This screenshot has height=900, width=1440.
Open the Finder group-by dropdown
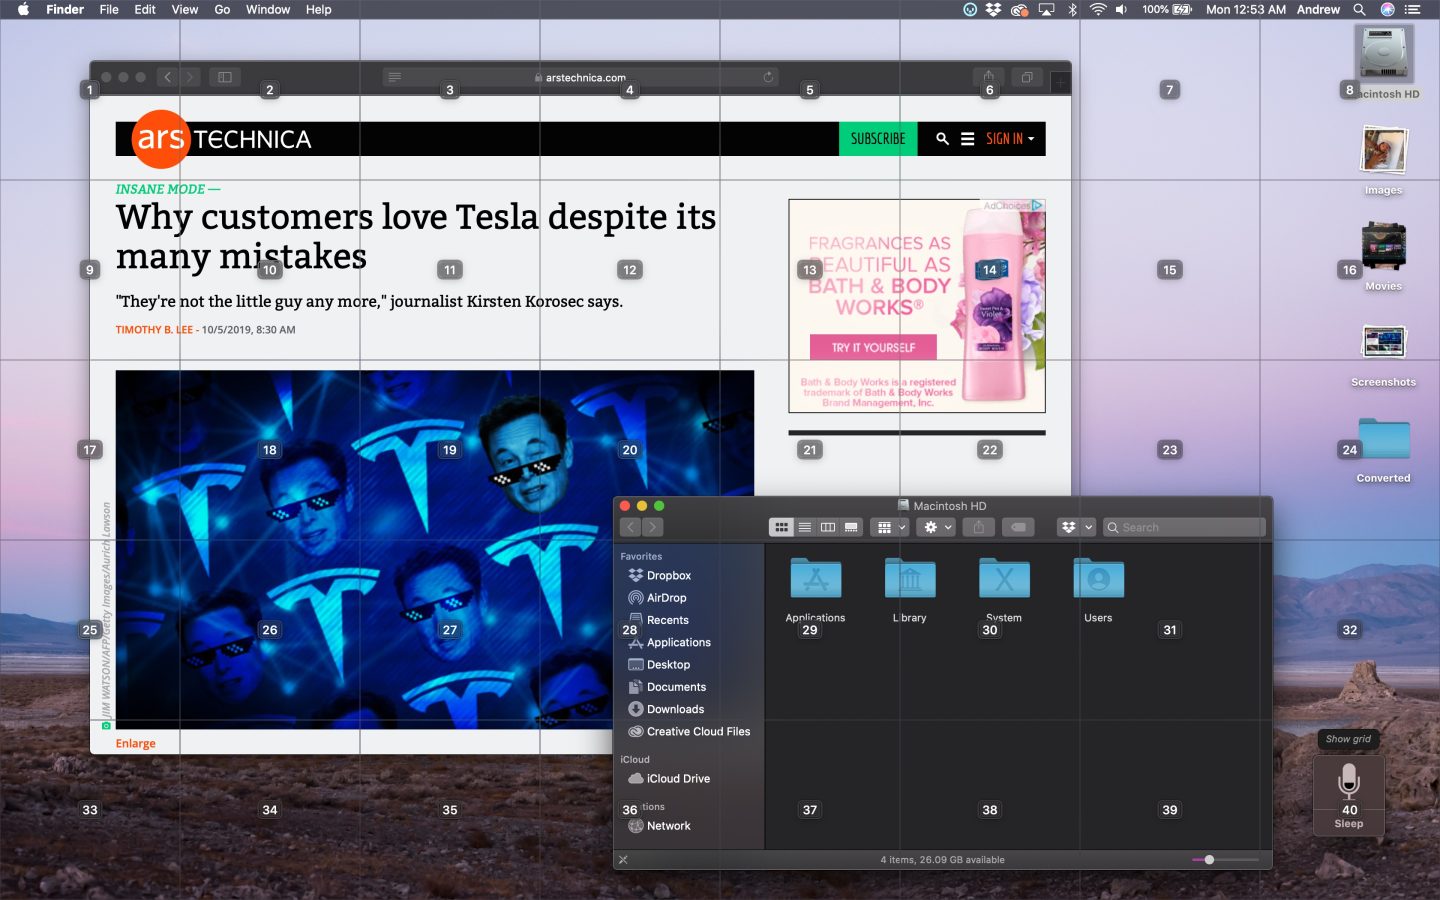(889, 527)
